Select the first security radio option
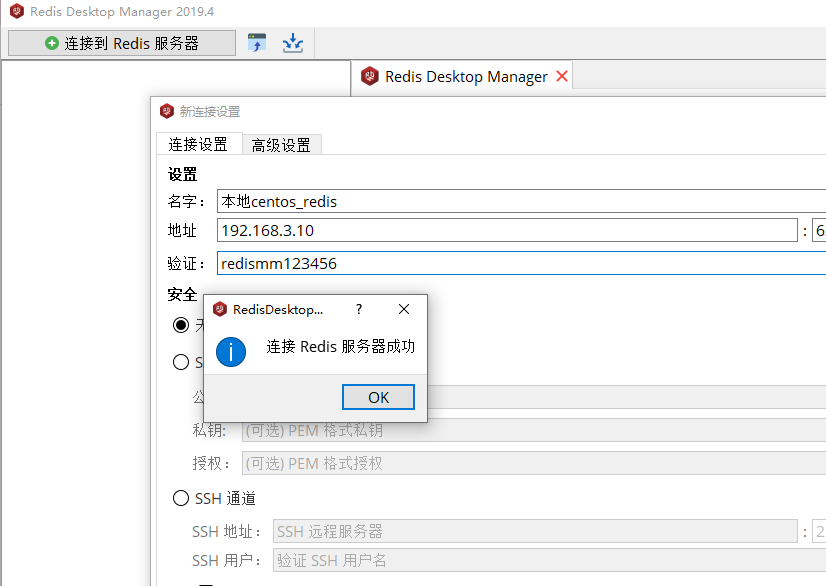The height and width of the screenshot is (586, 826). pyautogui.click(x=181, y=325)
